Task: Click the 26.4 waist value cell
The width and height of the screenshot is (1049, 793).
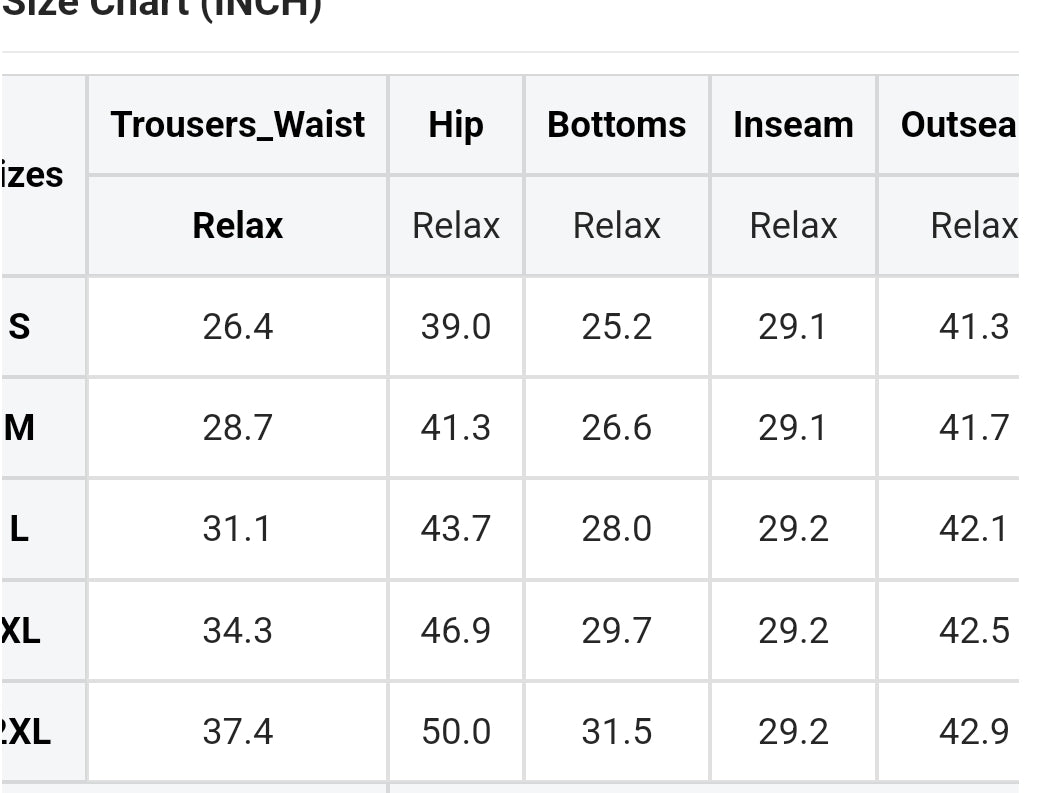Action: (x=237, y=327)
